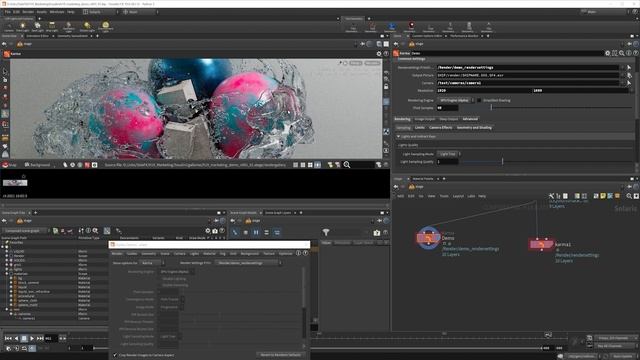Click the Pixel Samples value field
Screen dimensions: 640x360
point(447,108)
